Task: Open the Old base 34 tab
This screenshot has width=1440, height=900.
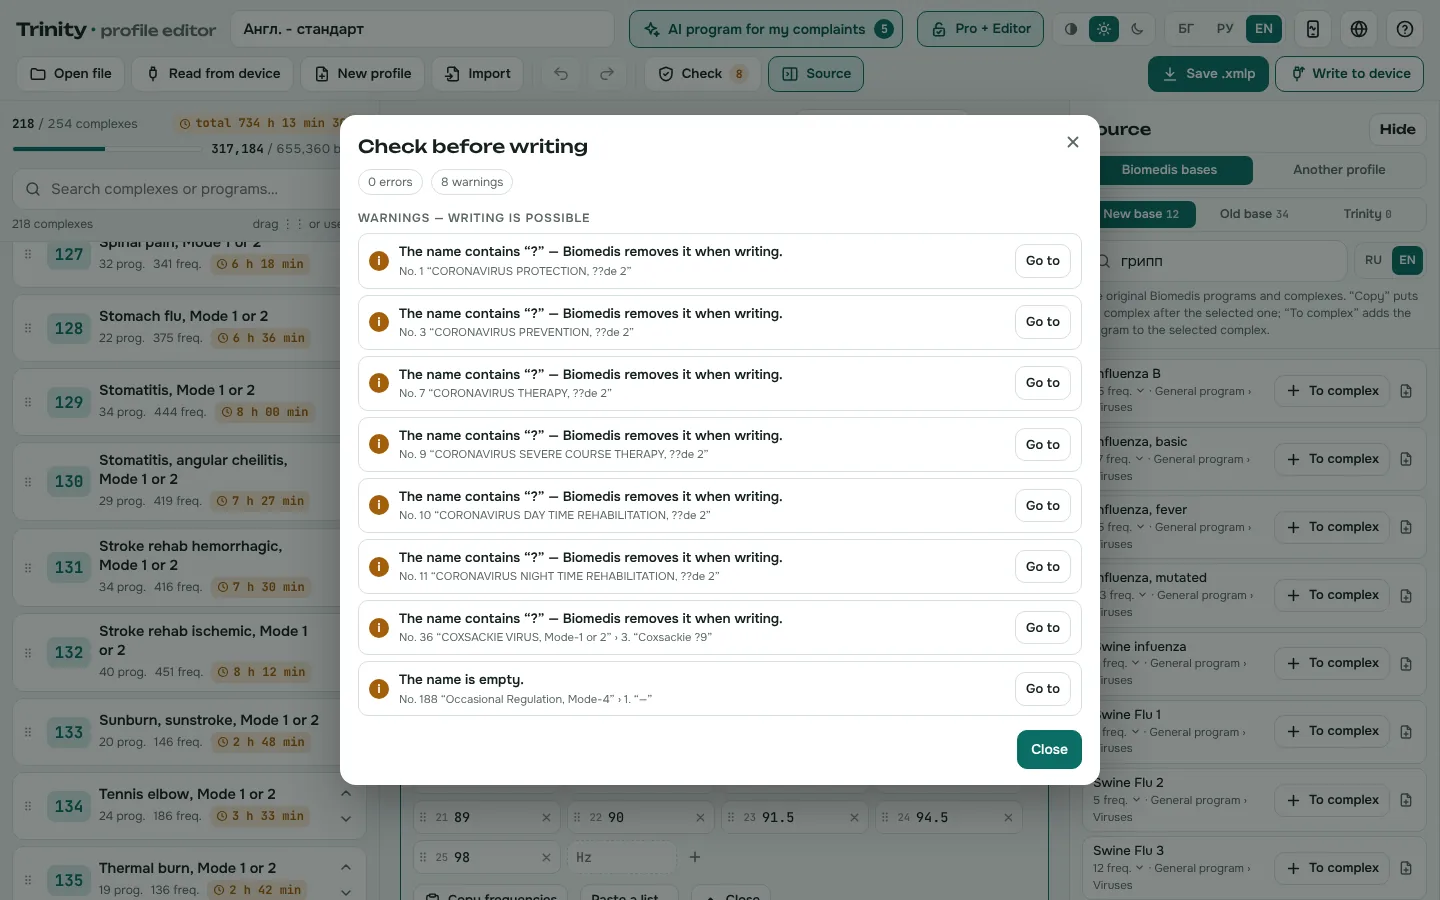Action: click(x=1254, y=214)
